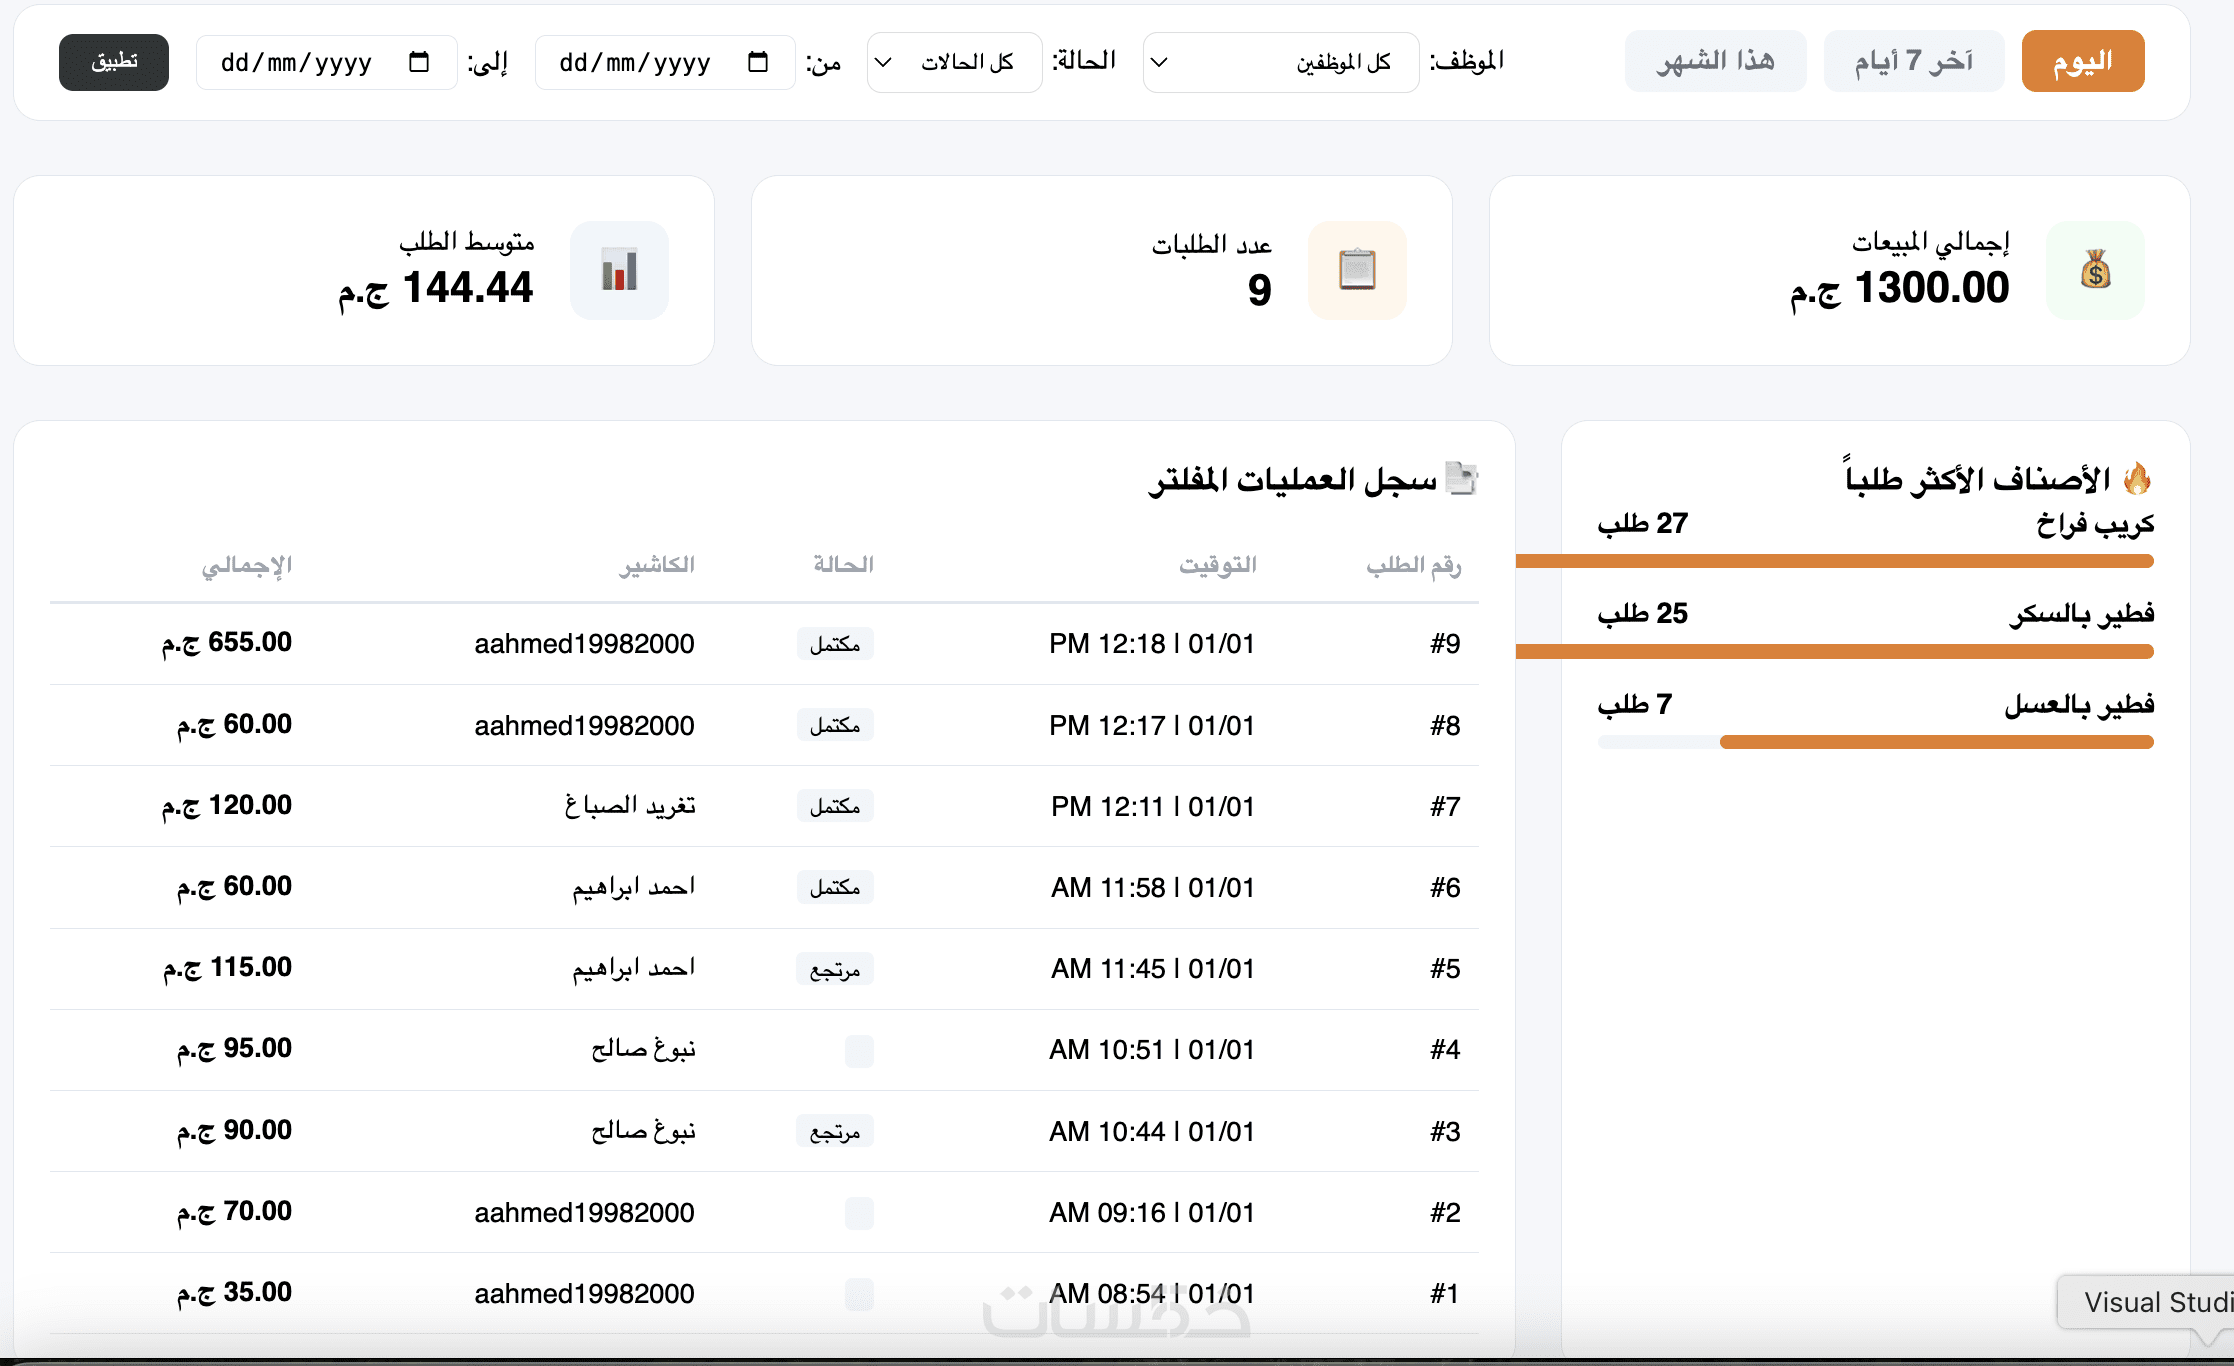The image size is (2234, 1366).
Task: Select the 'اليوم' today filter tab
Action: click(x=2082, y=61)
